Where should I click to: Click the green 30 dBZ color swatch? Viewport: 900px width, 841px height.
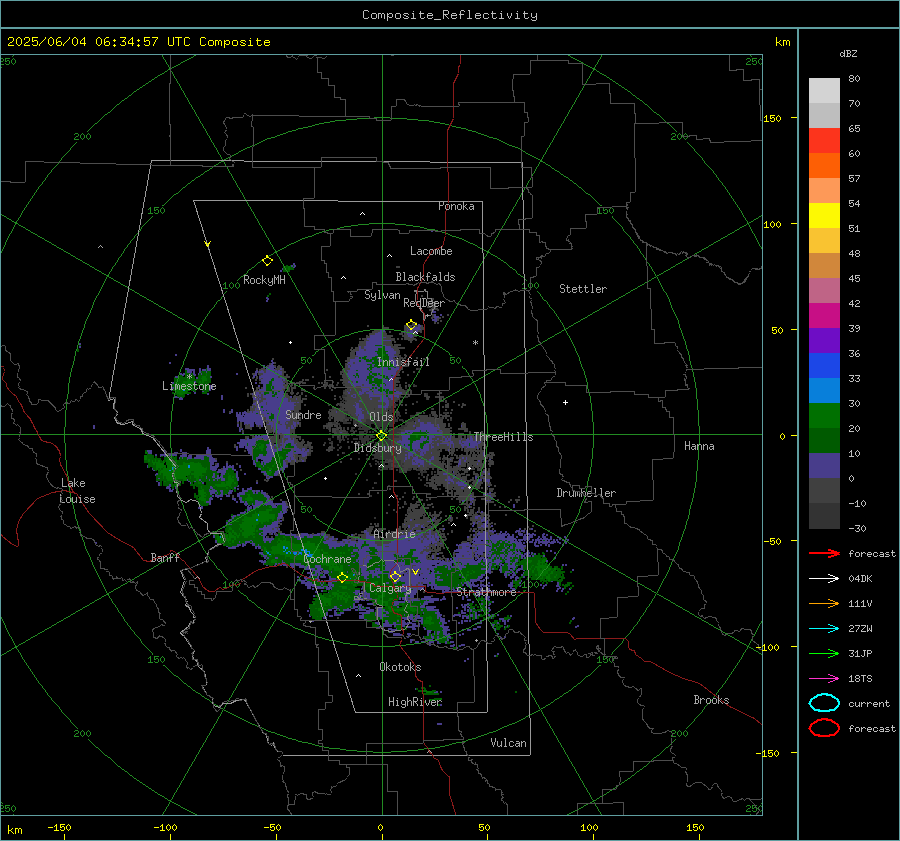click(824, 416)
